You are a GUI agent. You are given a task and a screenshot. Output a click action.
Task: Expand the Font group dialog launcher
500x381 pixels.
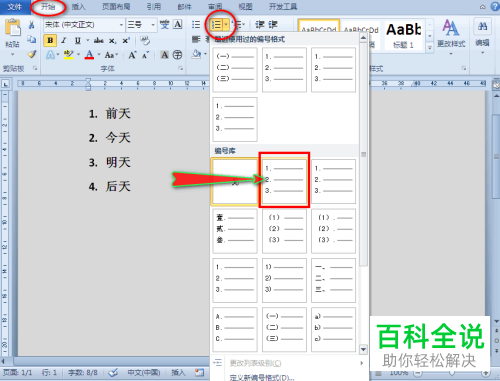click(x=180, y=68)
